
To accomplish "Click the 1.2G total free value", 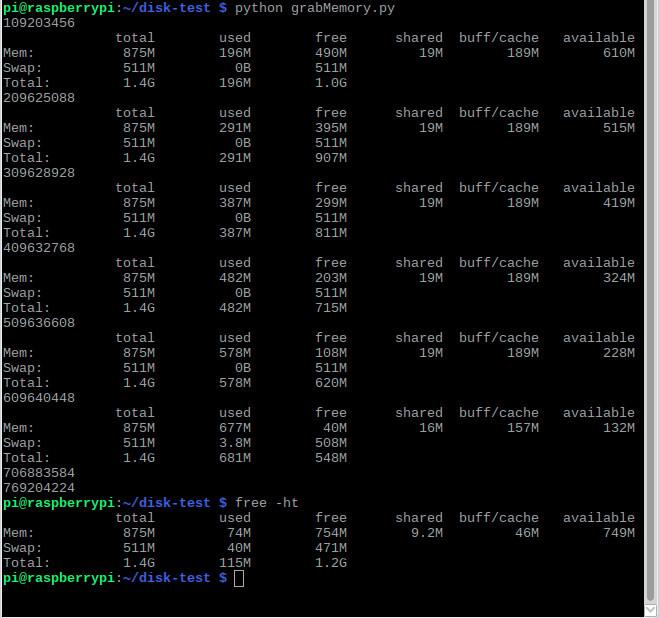I will (x=331, y=563).
